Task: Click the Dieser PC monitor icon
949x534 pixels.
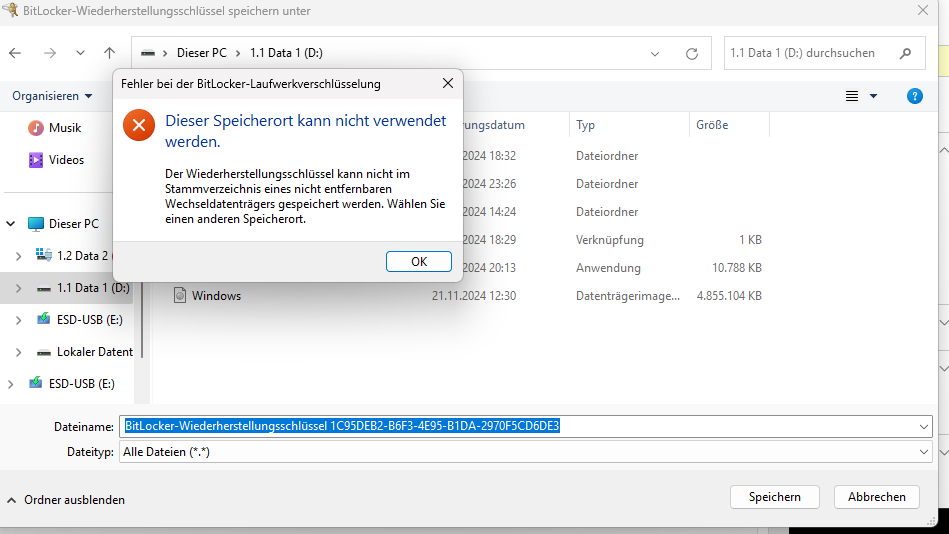Action: (36, 223)
